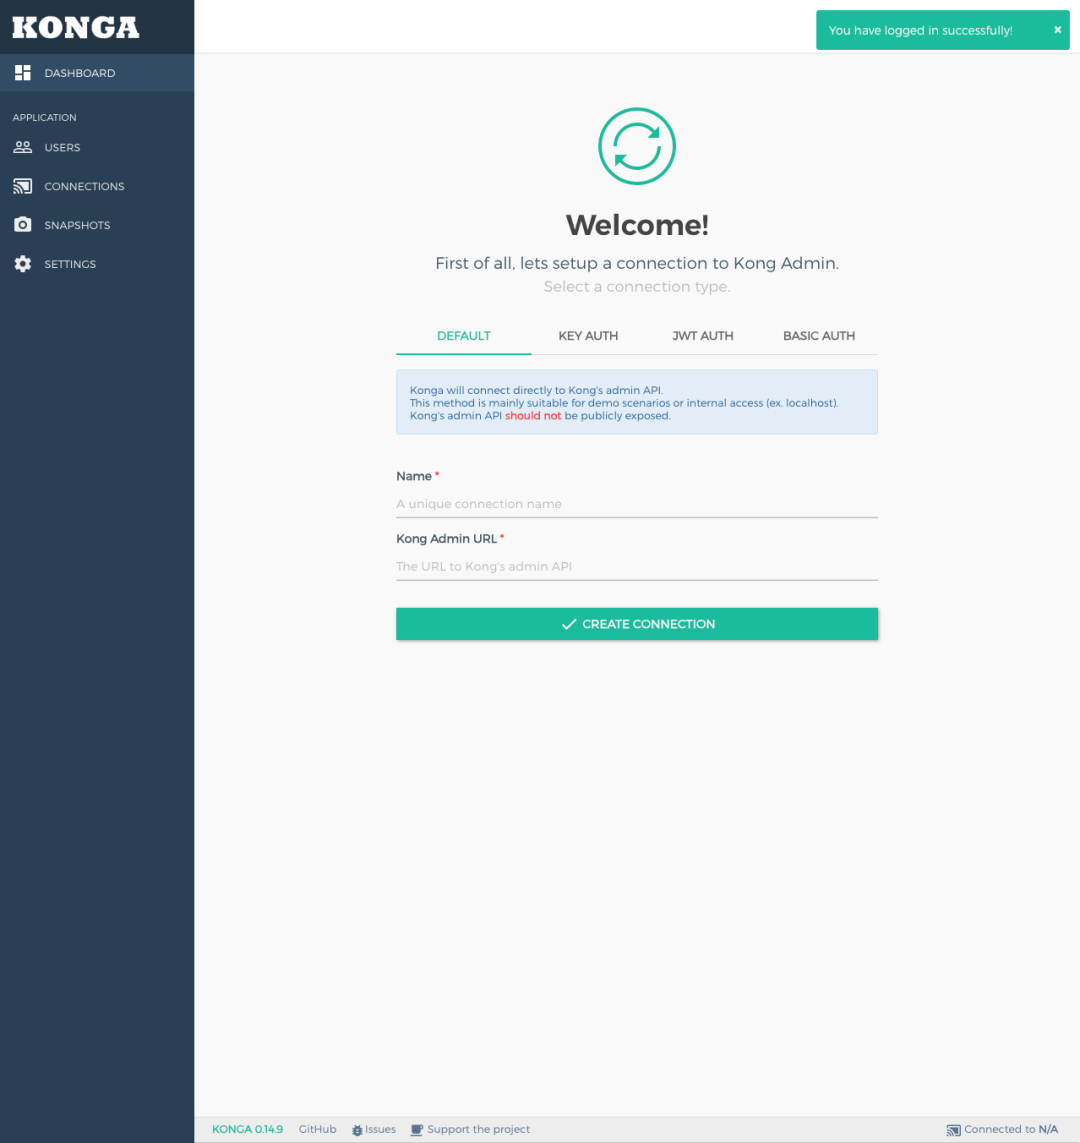The width and height of the screenshot is (1080, 1143).
Task: Select the DEFAULT connection tab
Action: click(463, 336)
